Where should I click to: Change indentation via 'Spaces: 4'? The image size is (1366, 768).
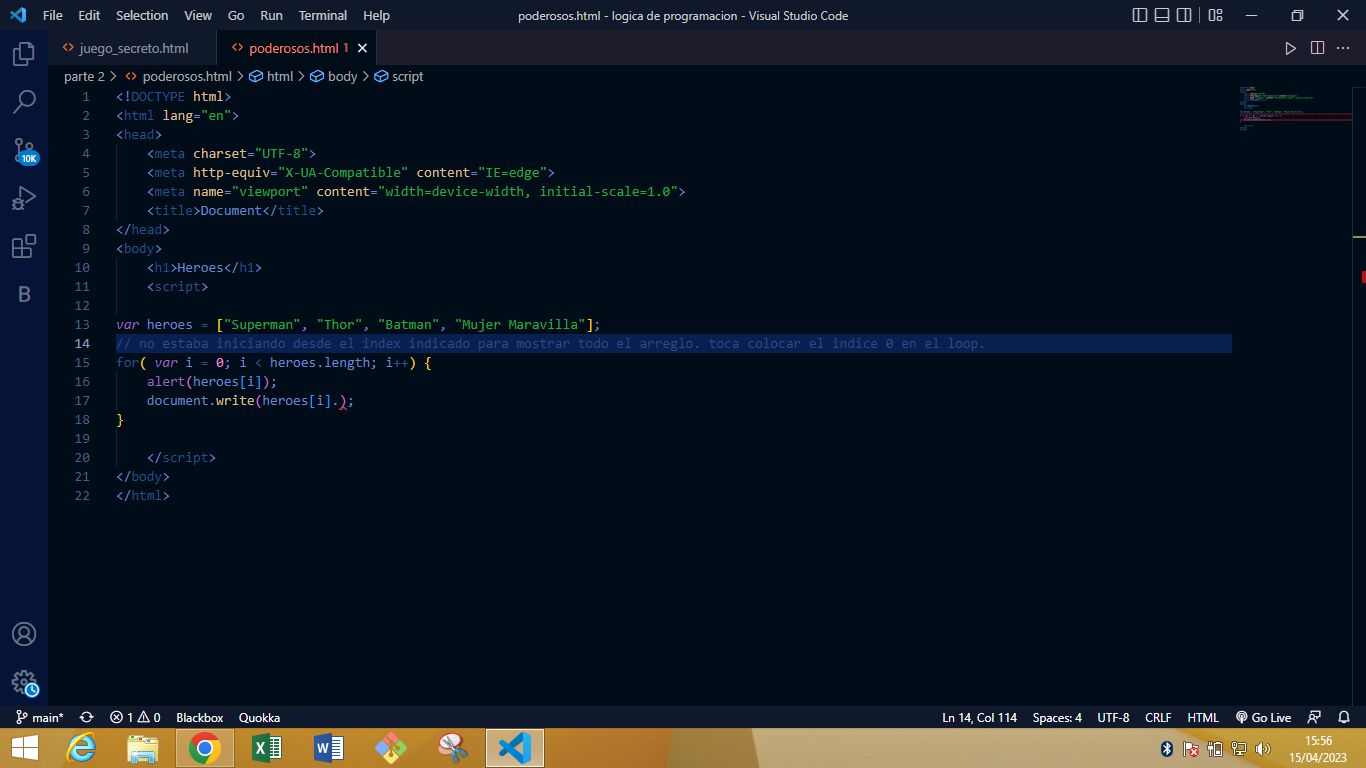[x=1057, y=717]
